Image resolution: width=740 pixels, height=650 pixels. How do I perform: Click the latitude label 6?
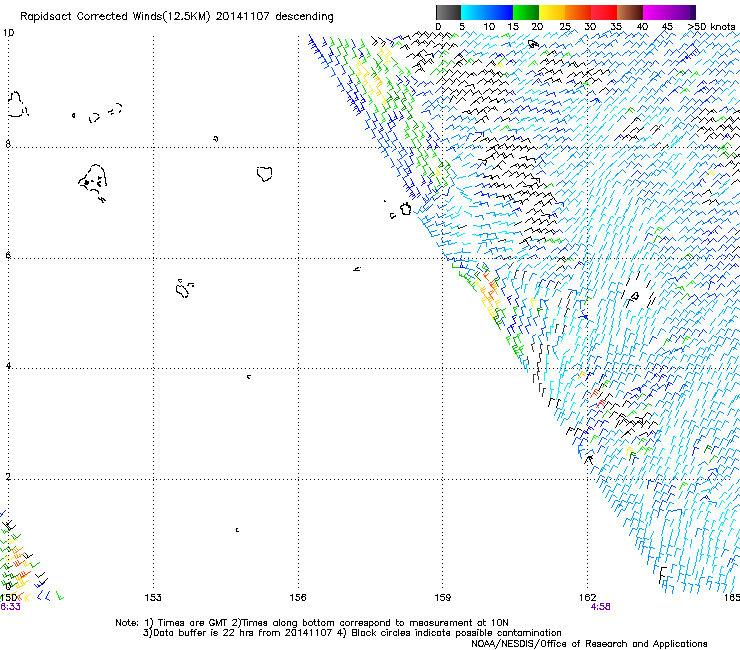coord(8,255)
